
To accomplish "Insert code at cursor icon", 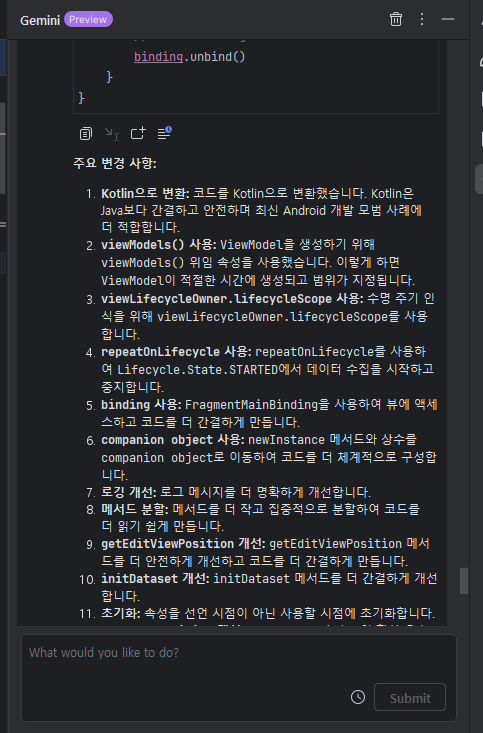I will 112,134.
